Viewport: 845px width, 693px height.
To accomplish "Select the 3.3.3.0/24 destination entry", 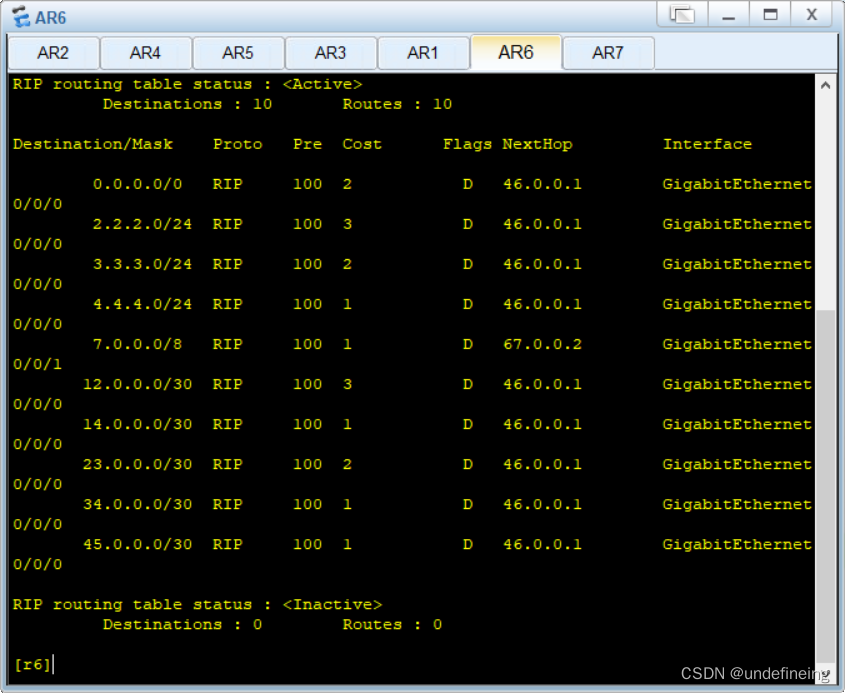I will pyautogui.click(x=142, y=264).
